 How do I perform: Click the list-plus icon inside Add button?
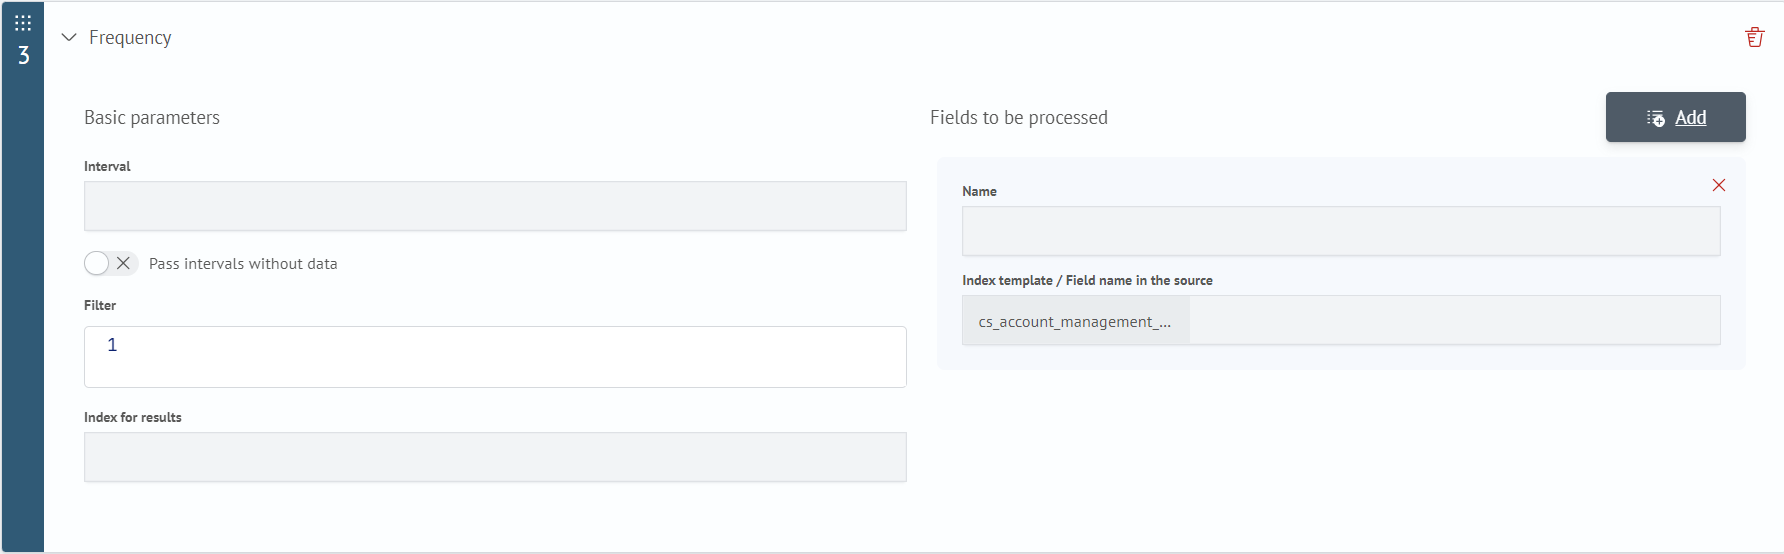click(x=1656, y=118)
